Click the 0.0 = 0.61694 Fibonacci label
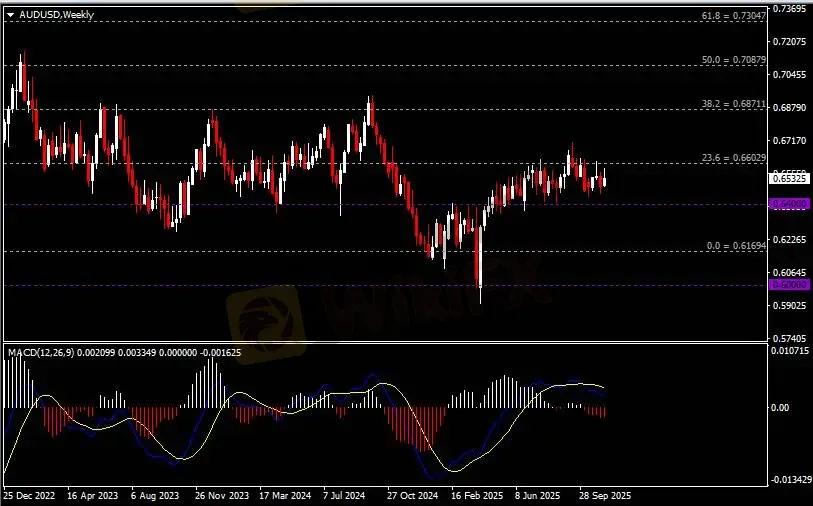813x506 pixels. click(735, 245)
